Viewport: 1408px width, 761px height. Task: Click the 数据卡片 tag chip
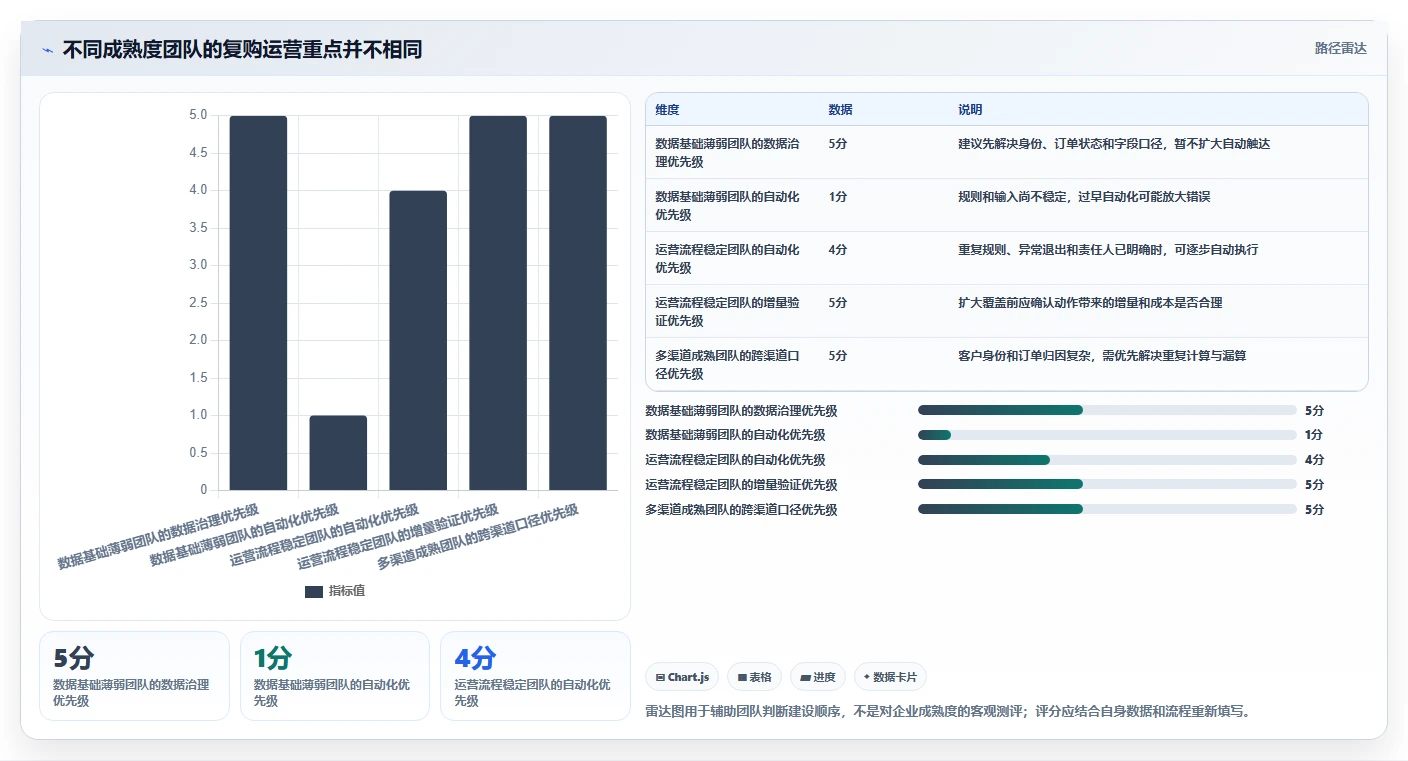point(890,677)
